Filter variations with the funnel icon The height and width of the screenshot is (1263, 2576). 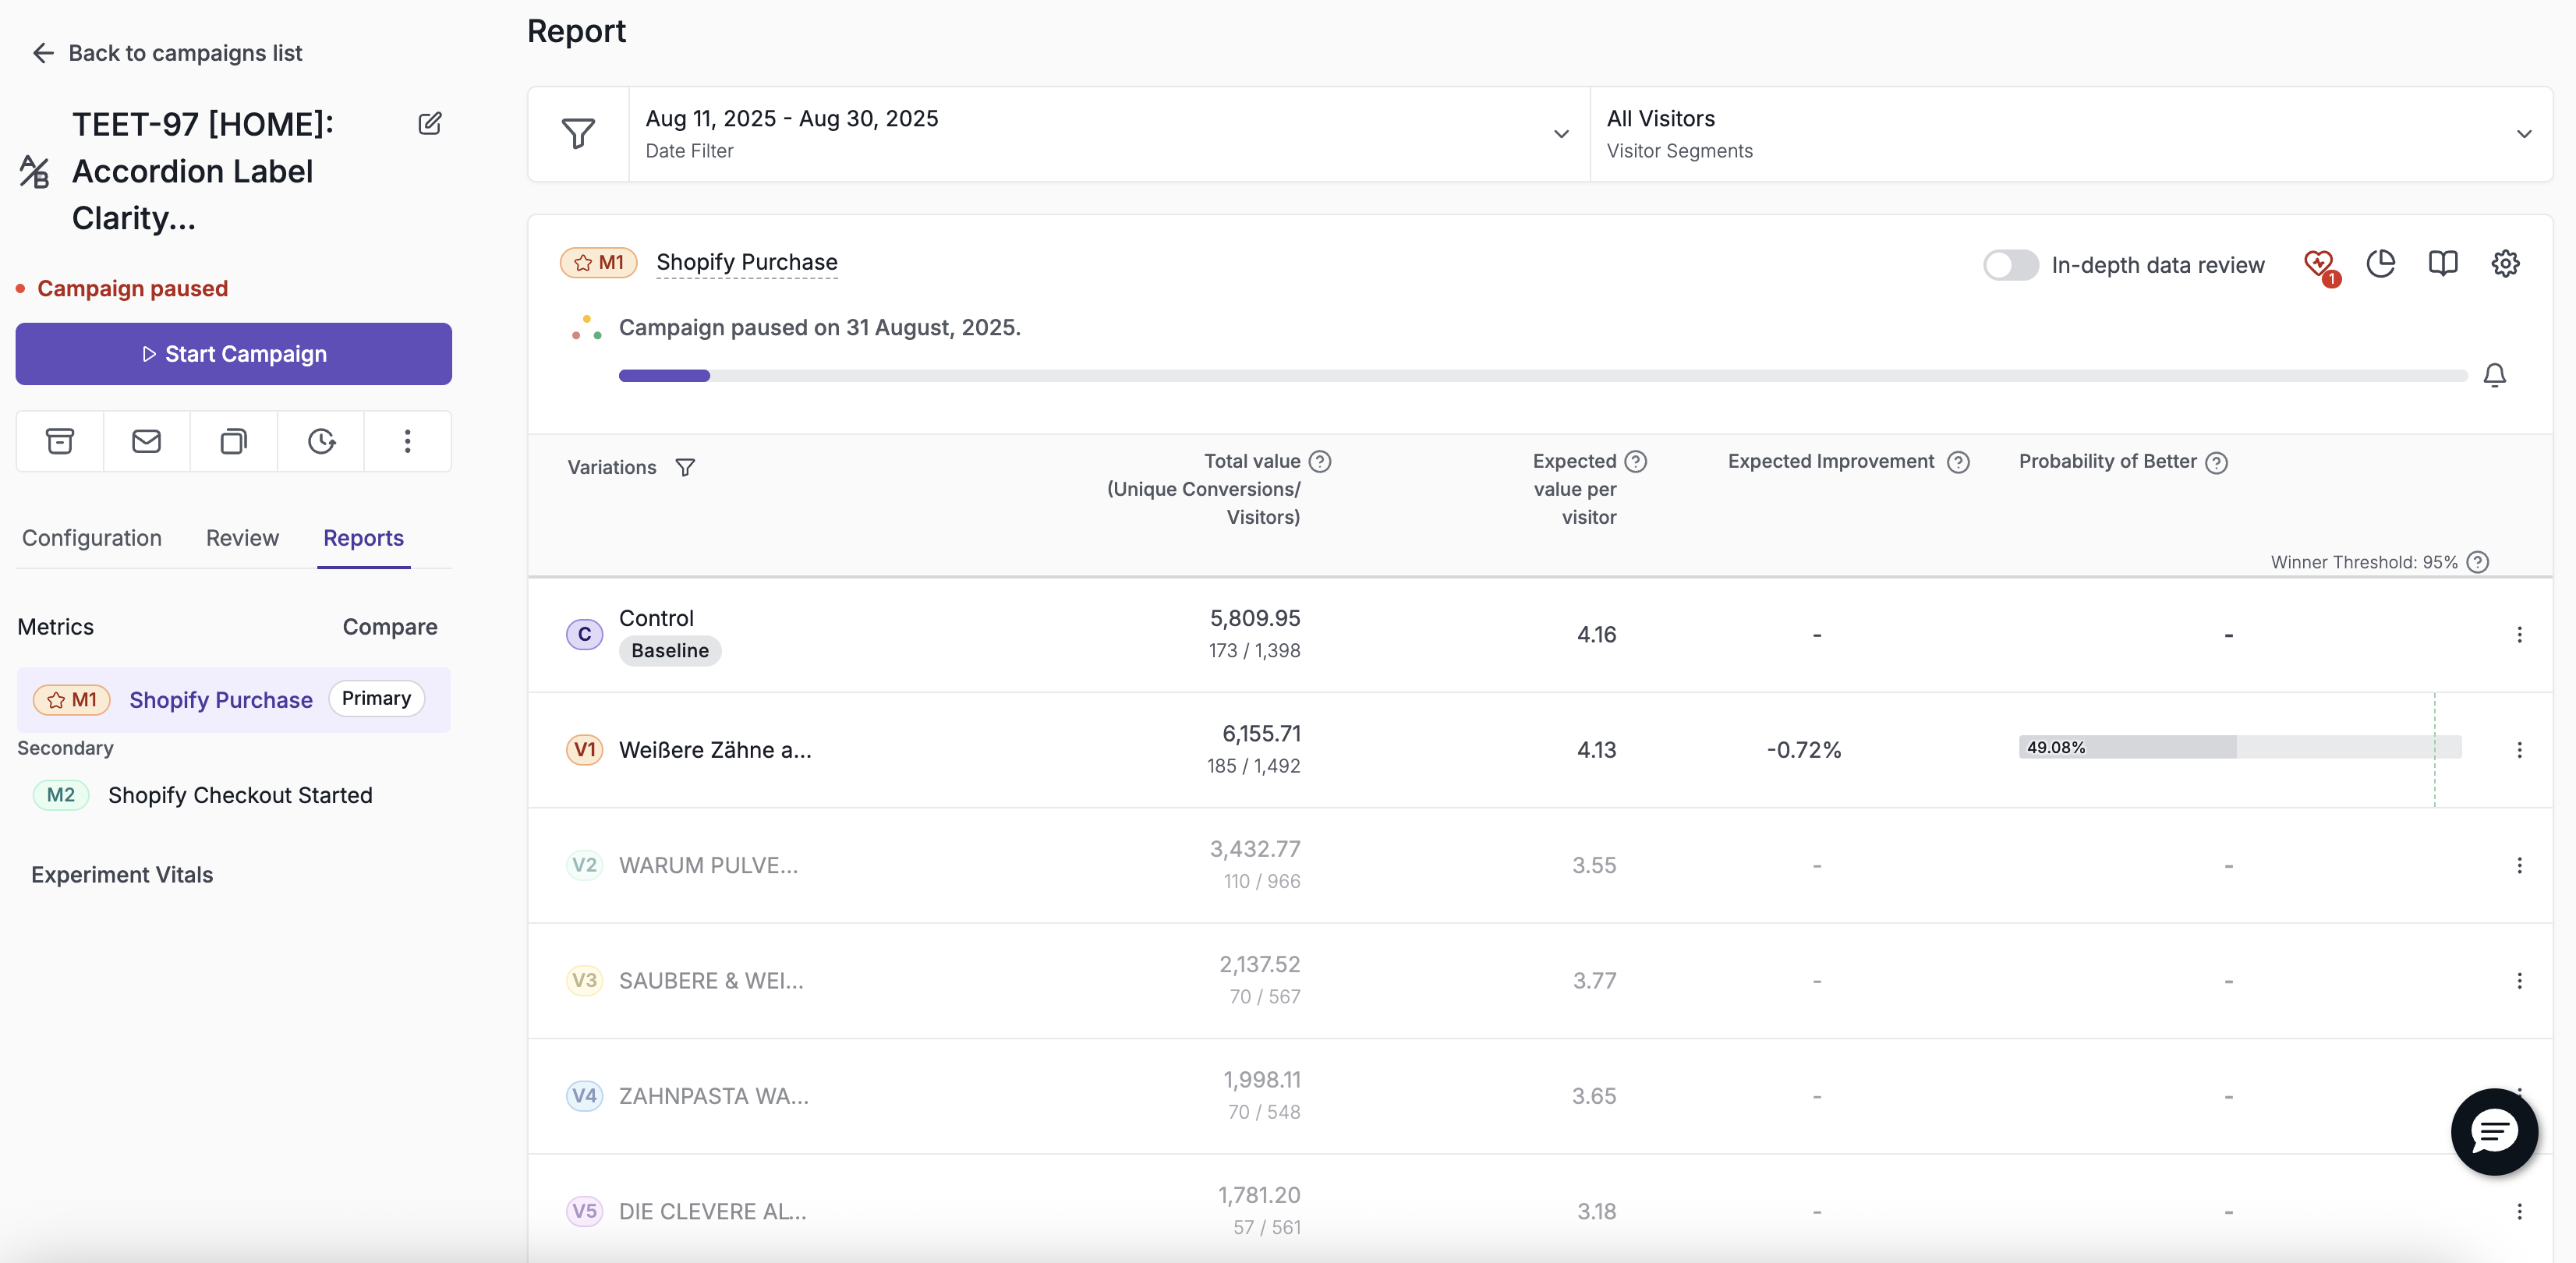pos(685,467)
